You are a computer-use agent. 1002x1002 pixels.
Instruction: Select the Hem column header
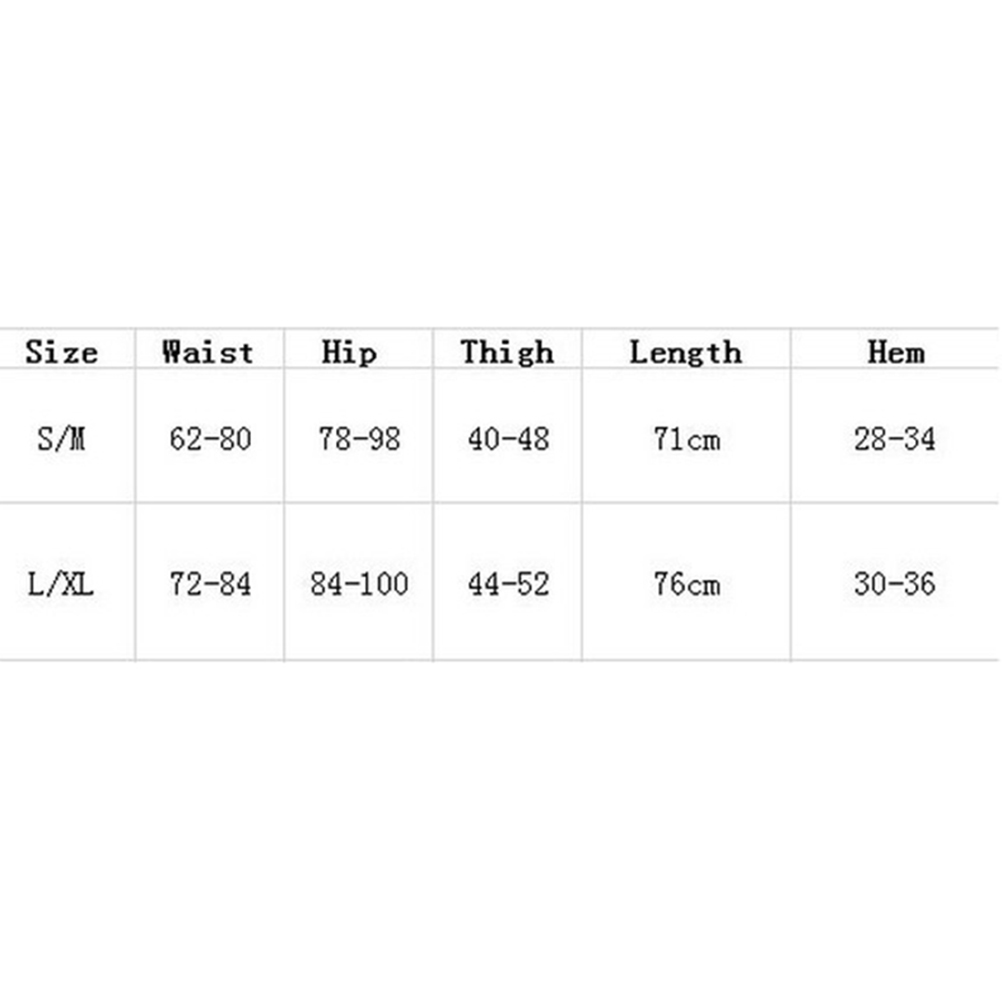point(895,352)
